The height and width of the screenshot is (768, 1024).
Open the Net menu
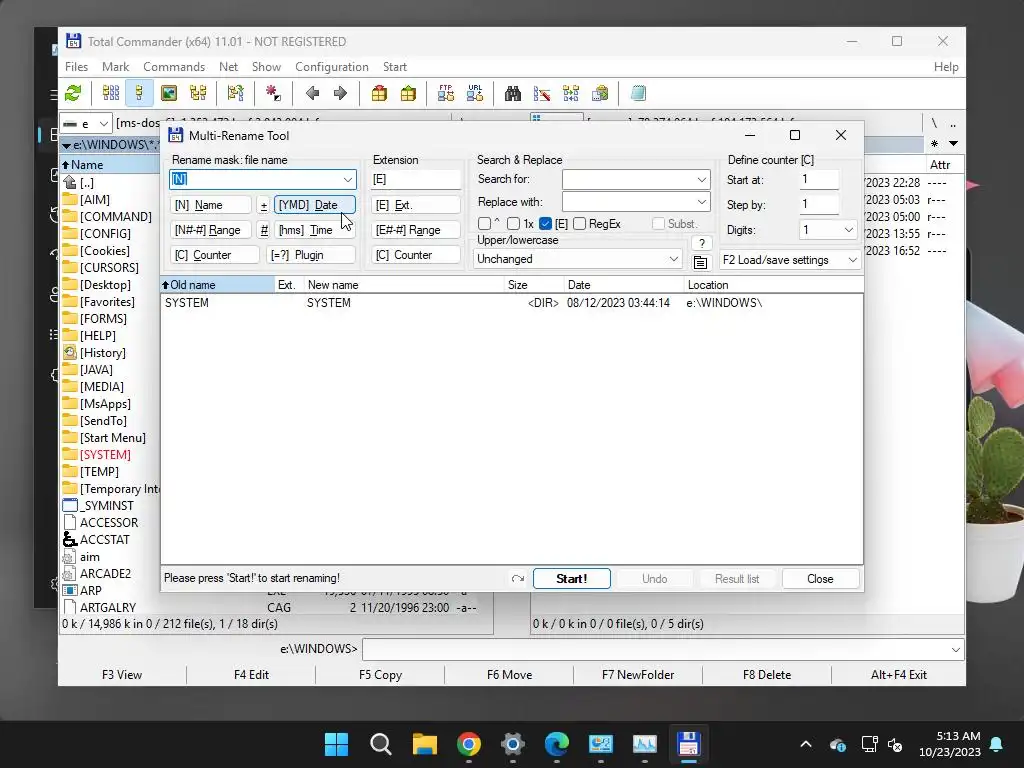pyautogui.click(x=229, y=67)
